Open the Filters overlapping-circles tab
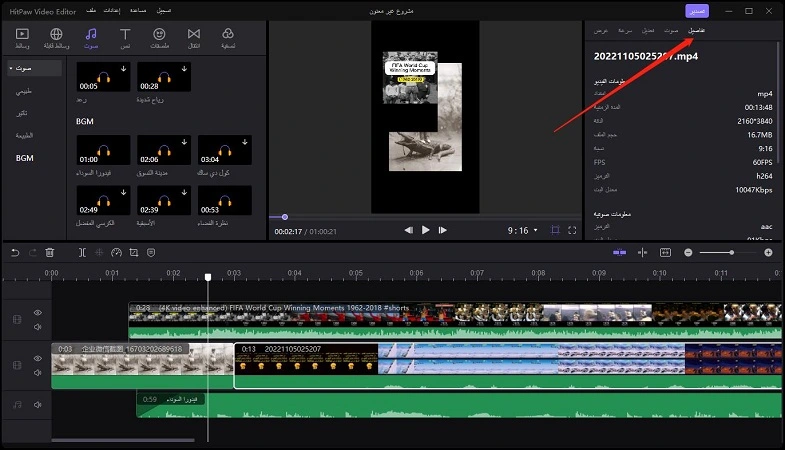 coord(228,38)
